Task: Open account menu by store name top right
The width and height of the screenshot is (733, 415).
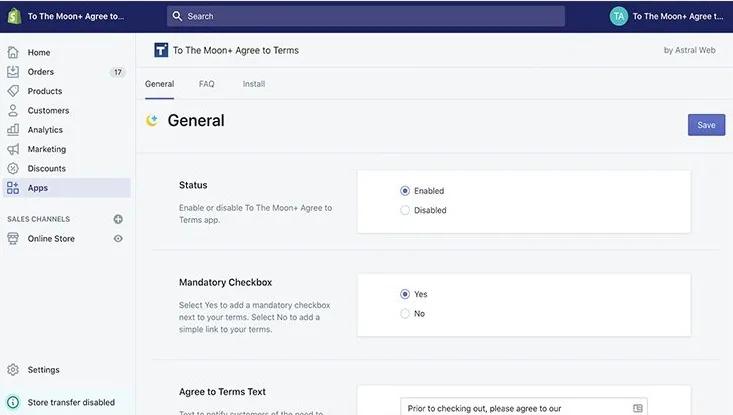Action: click(678, 16)
